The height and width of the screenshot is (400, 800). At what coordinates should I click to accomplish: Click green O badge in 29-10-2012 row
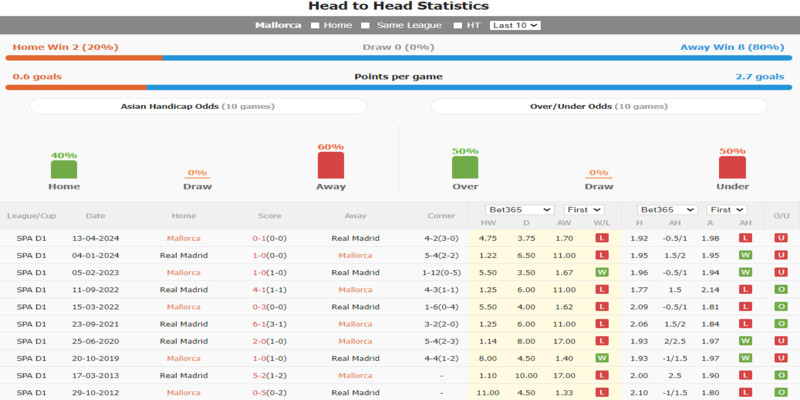[x=778, y=391]
